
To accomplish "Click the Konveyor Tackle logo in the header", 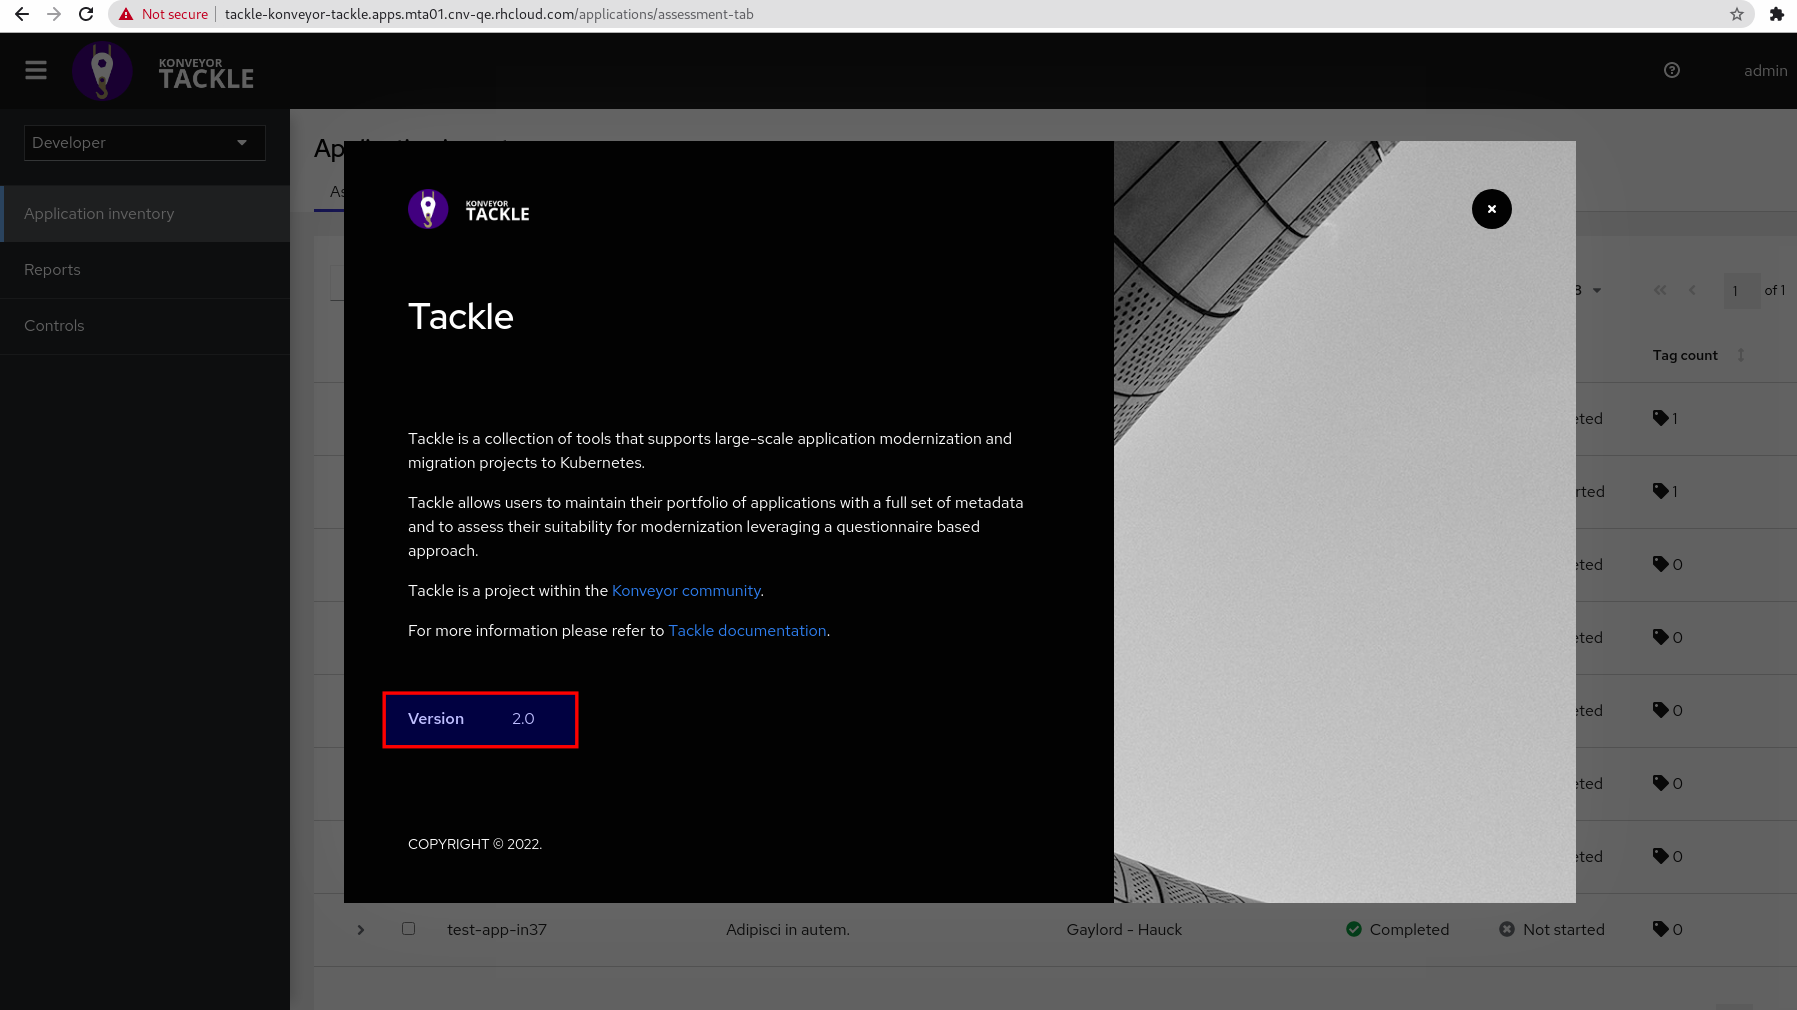I will [163, 71].
